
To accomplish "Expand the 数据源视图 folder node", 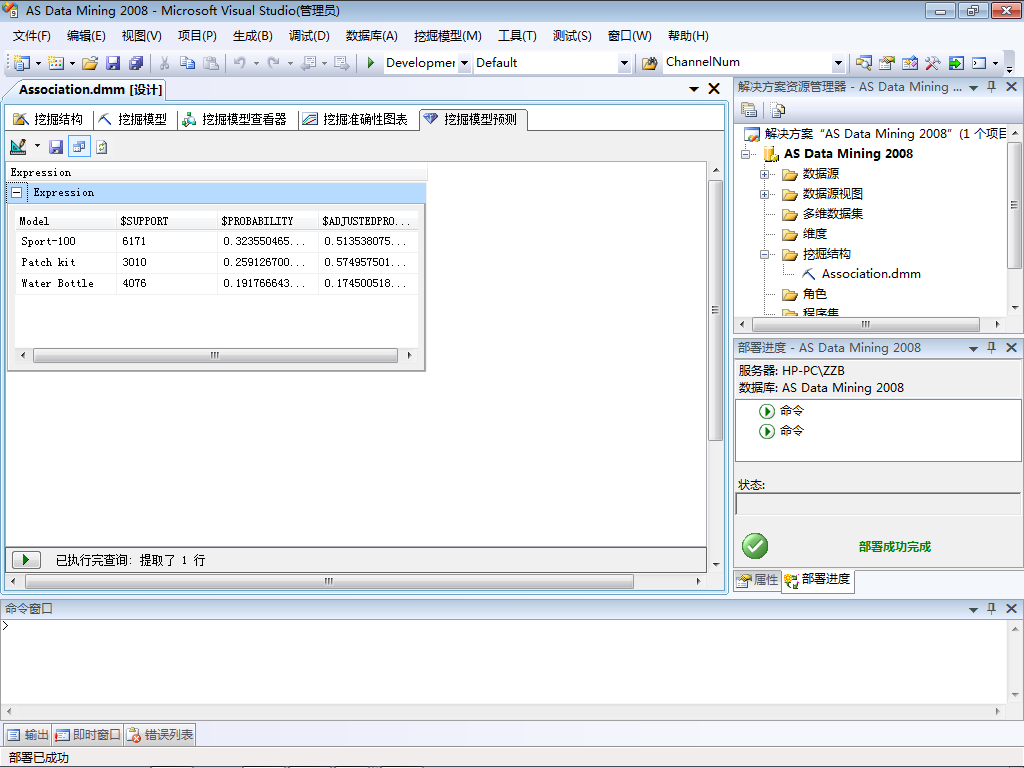I will 764,195.
